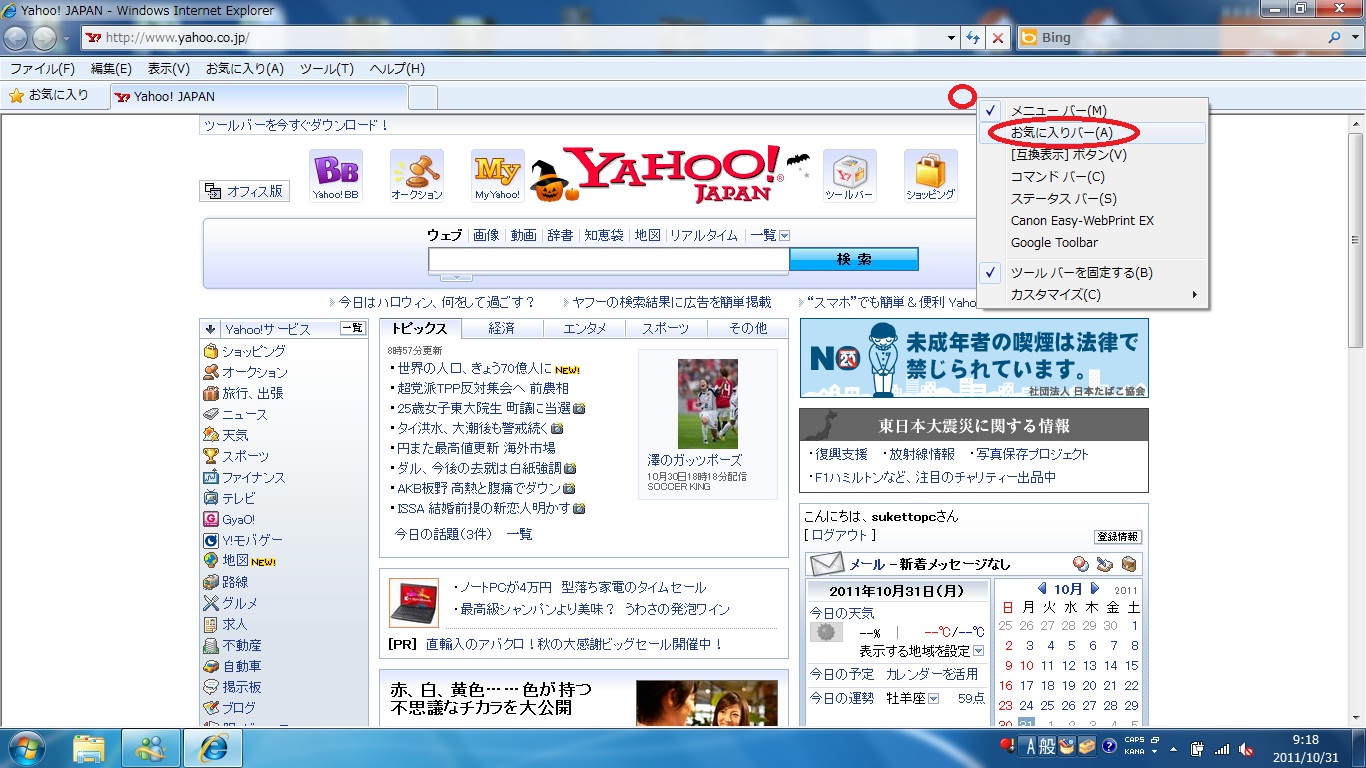This screenshot has width=1366, height=768.
Task: Click the Stop loading X icon
Action: coord(998,38)
